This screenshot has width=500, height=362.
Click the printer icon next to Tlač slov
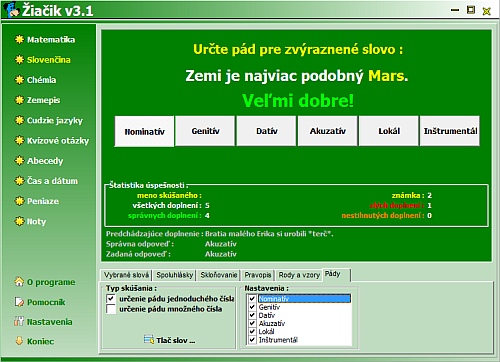149,340
